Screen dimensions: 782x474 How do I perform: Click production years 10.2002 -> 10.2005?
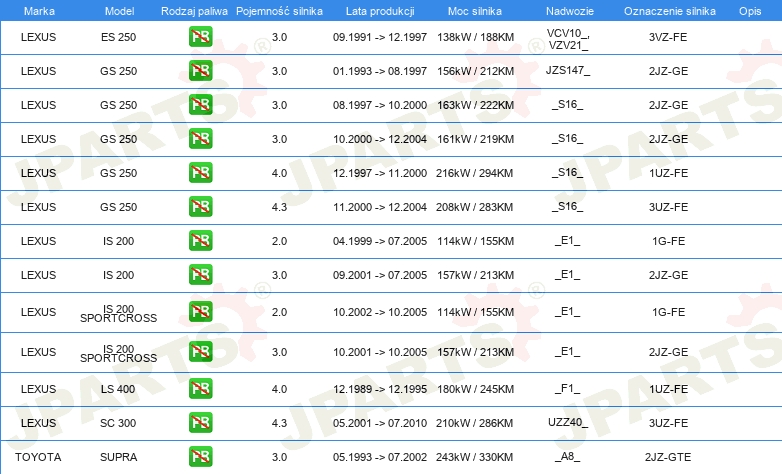[x=380, y=312]
